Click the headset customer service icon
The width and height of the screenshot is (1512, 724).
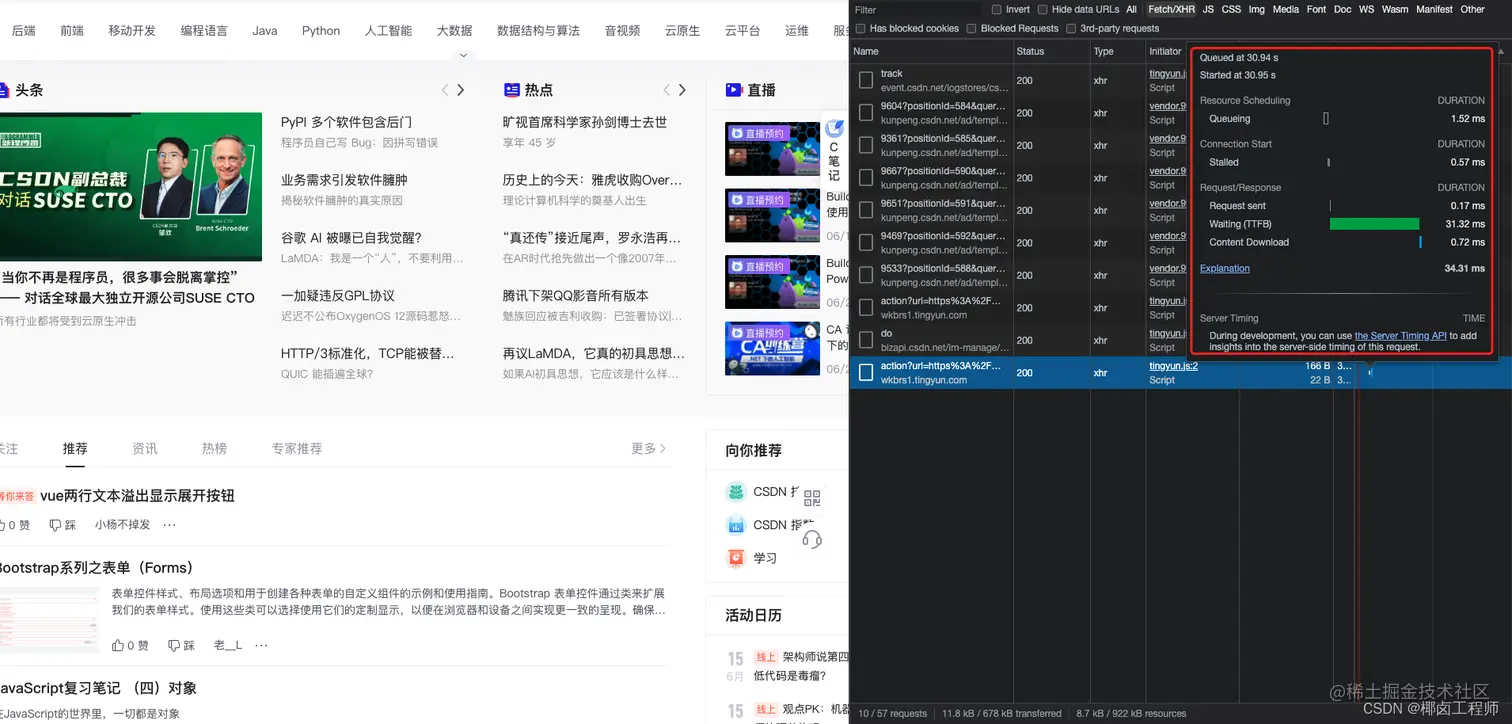(812, 540)
